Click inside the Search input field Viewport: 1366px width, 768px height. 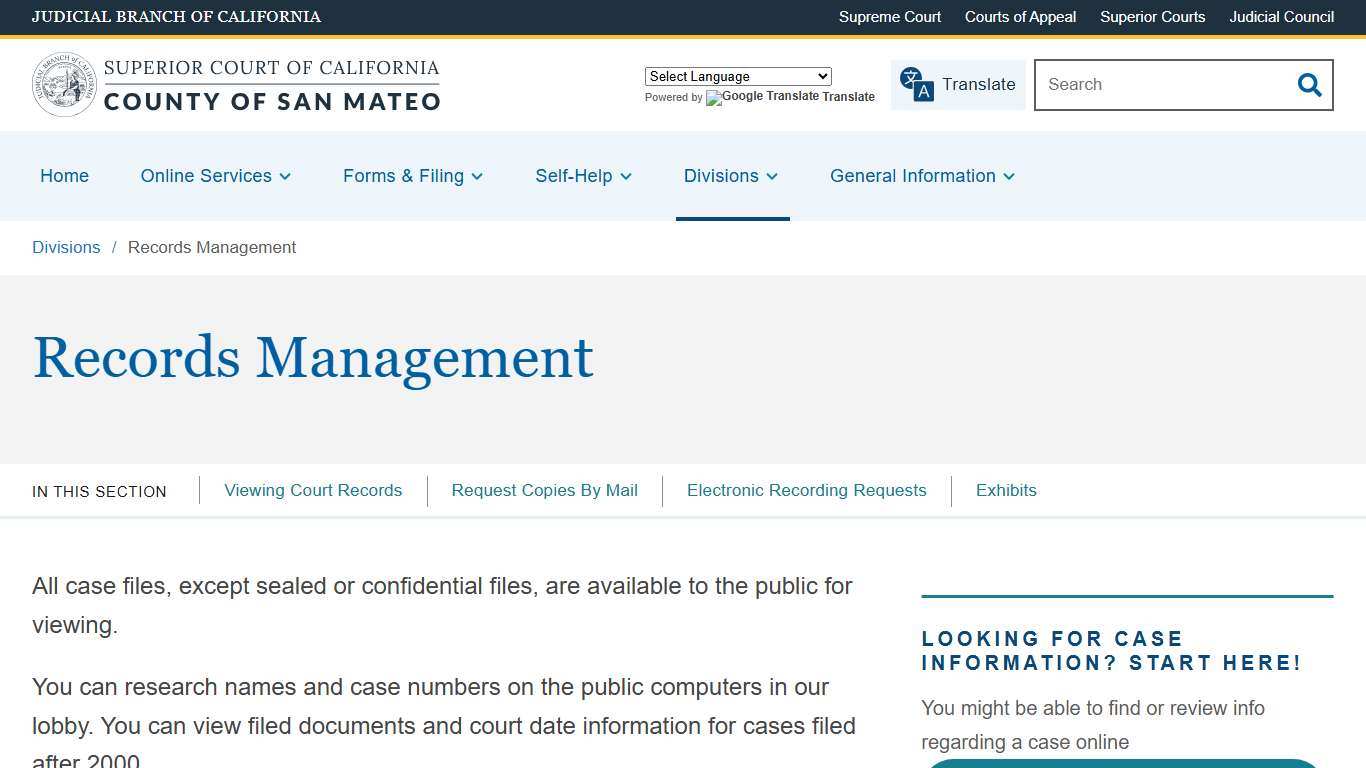pyautogui.click(x=1160, y=85)
